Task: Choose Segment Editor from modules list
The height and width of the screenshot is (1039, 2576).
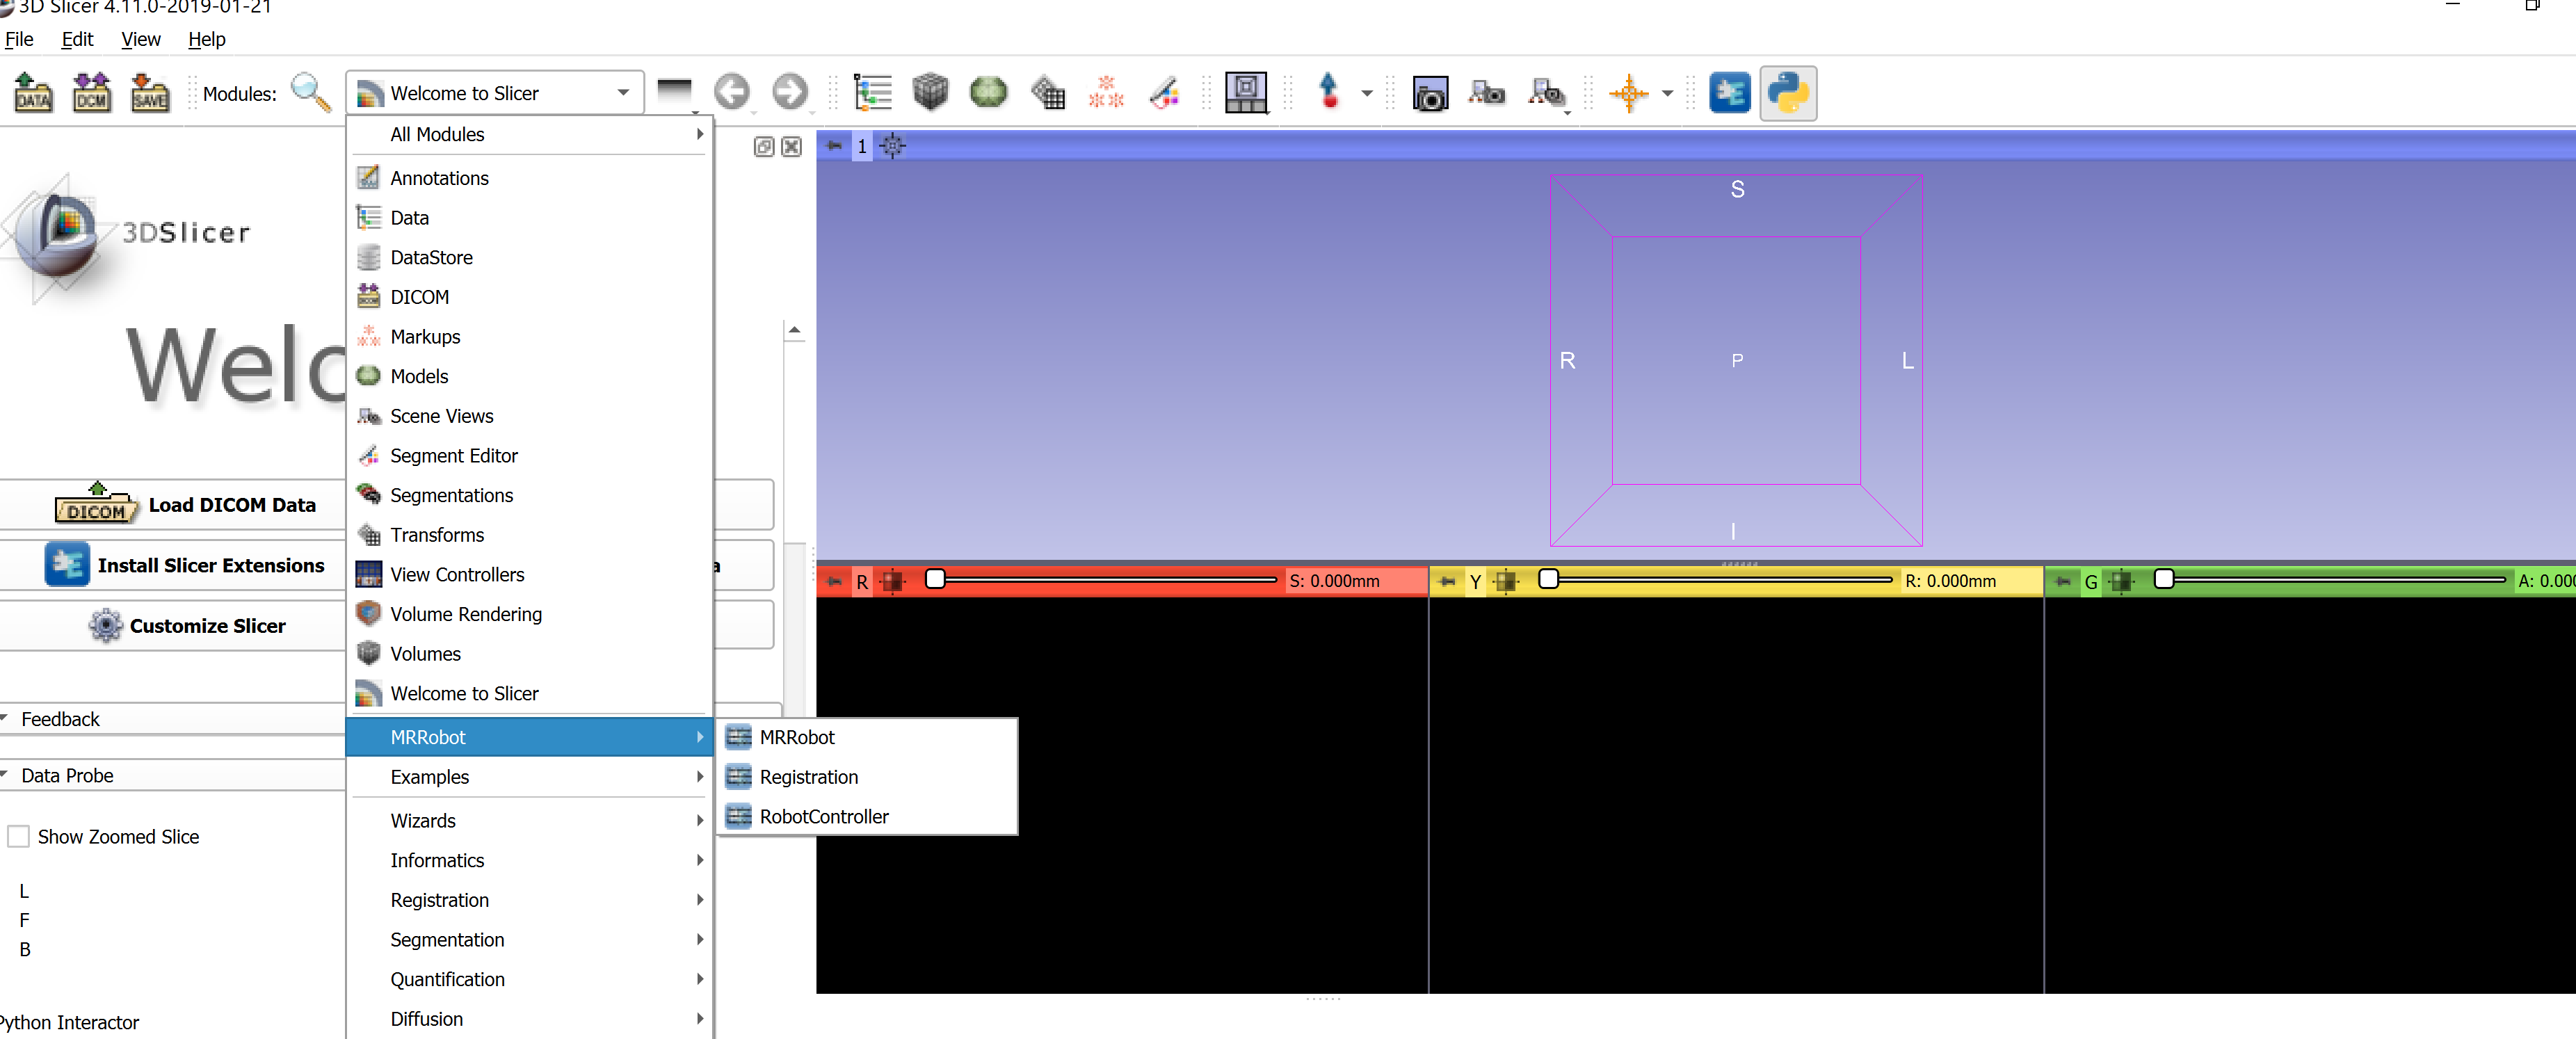Action: point(453,456)
